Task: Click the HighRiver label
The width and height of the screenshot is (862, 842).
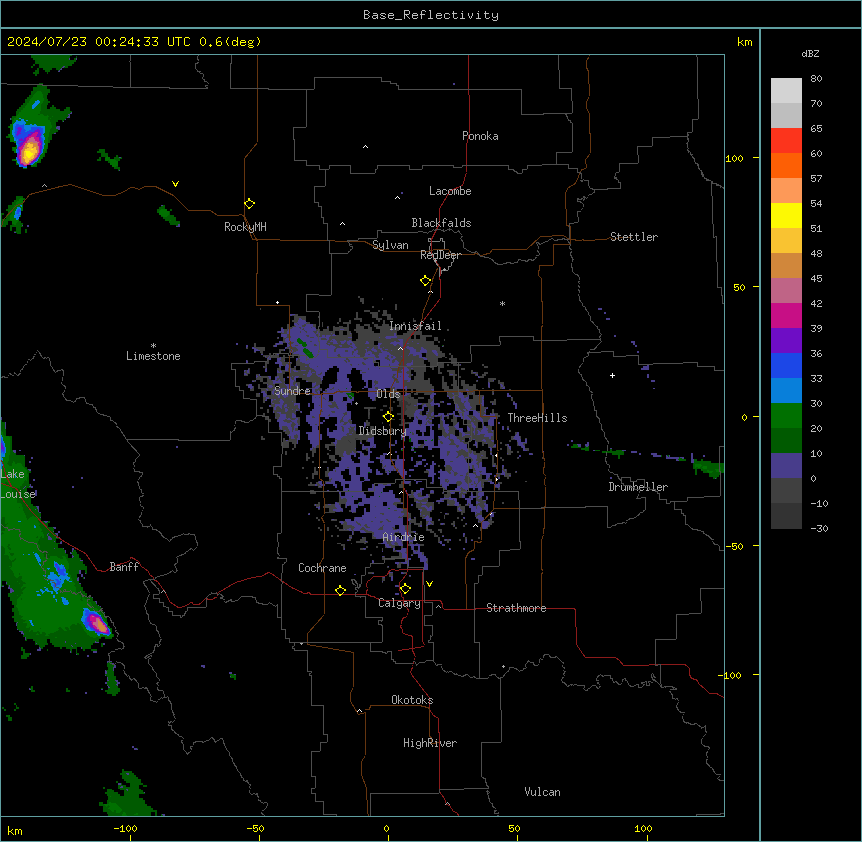Action: (x=430, y=743)
